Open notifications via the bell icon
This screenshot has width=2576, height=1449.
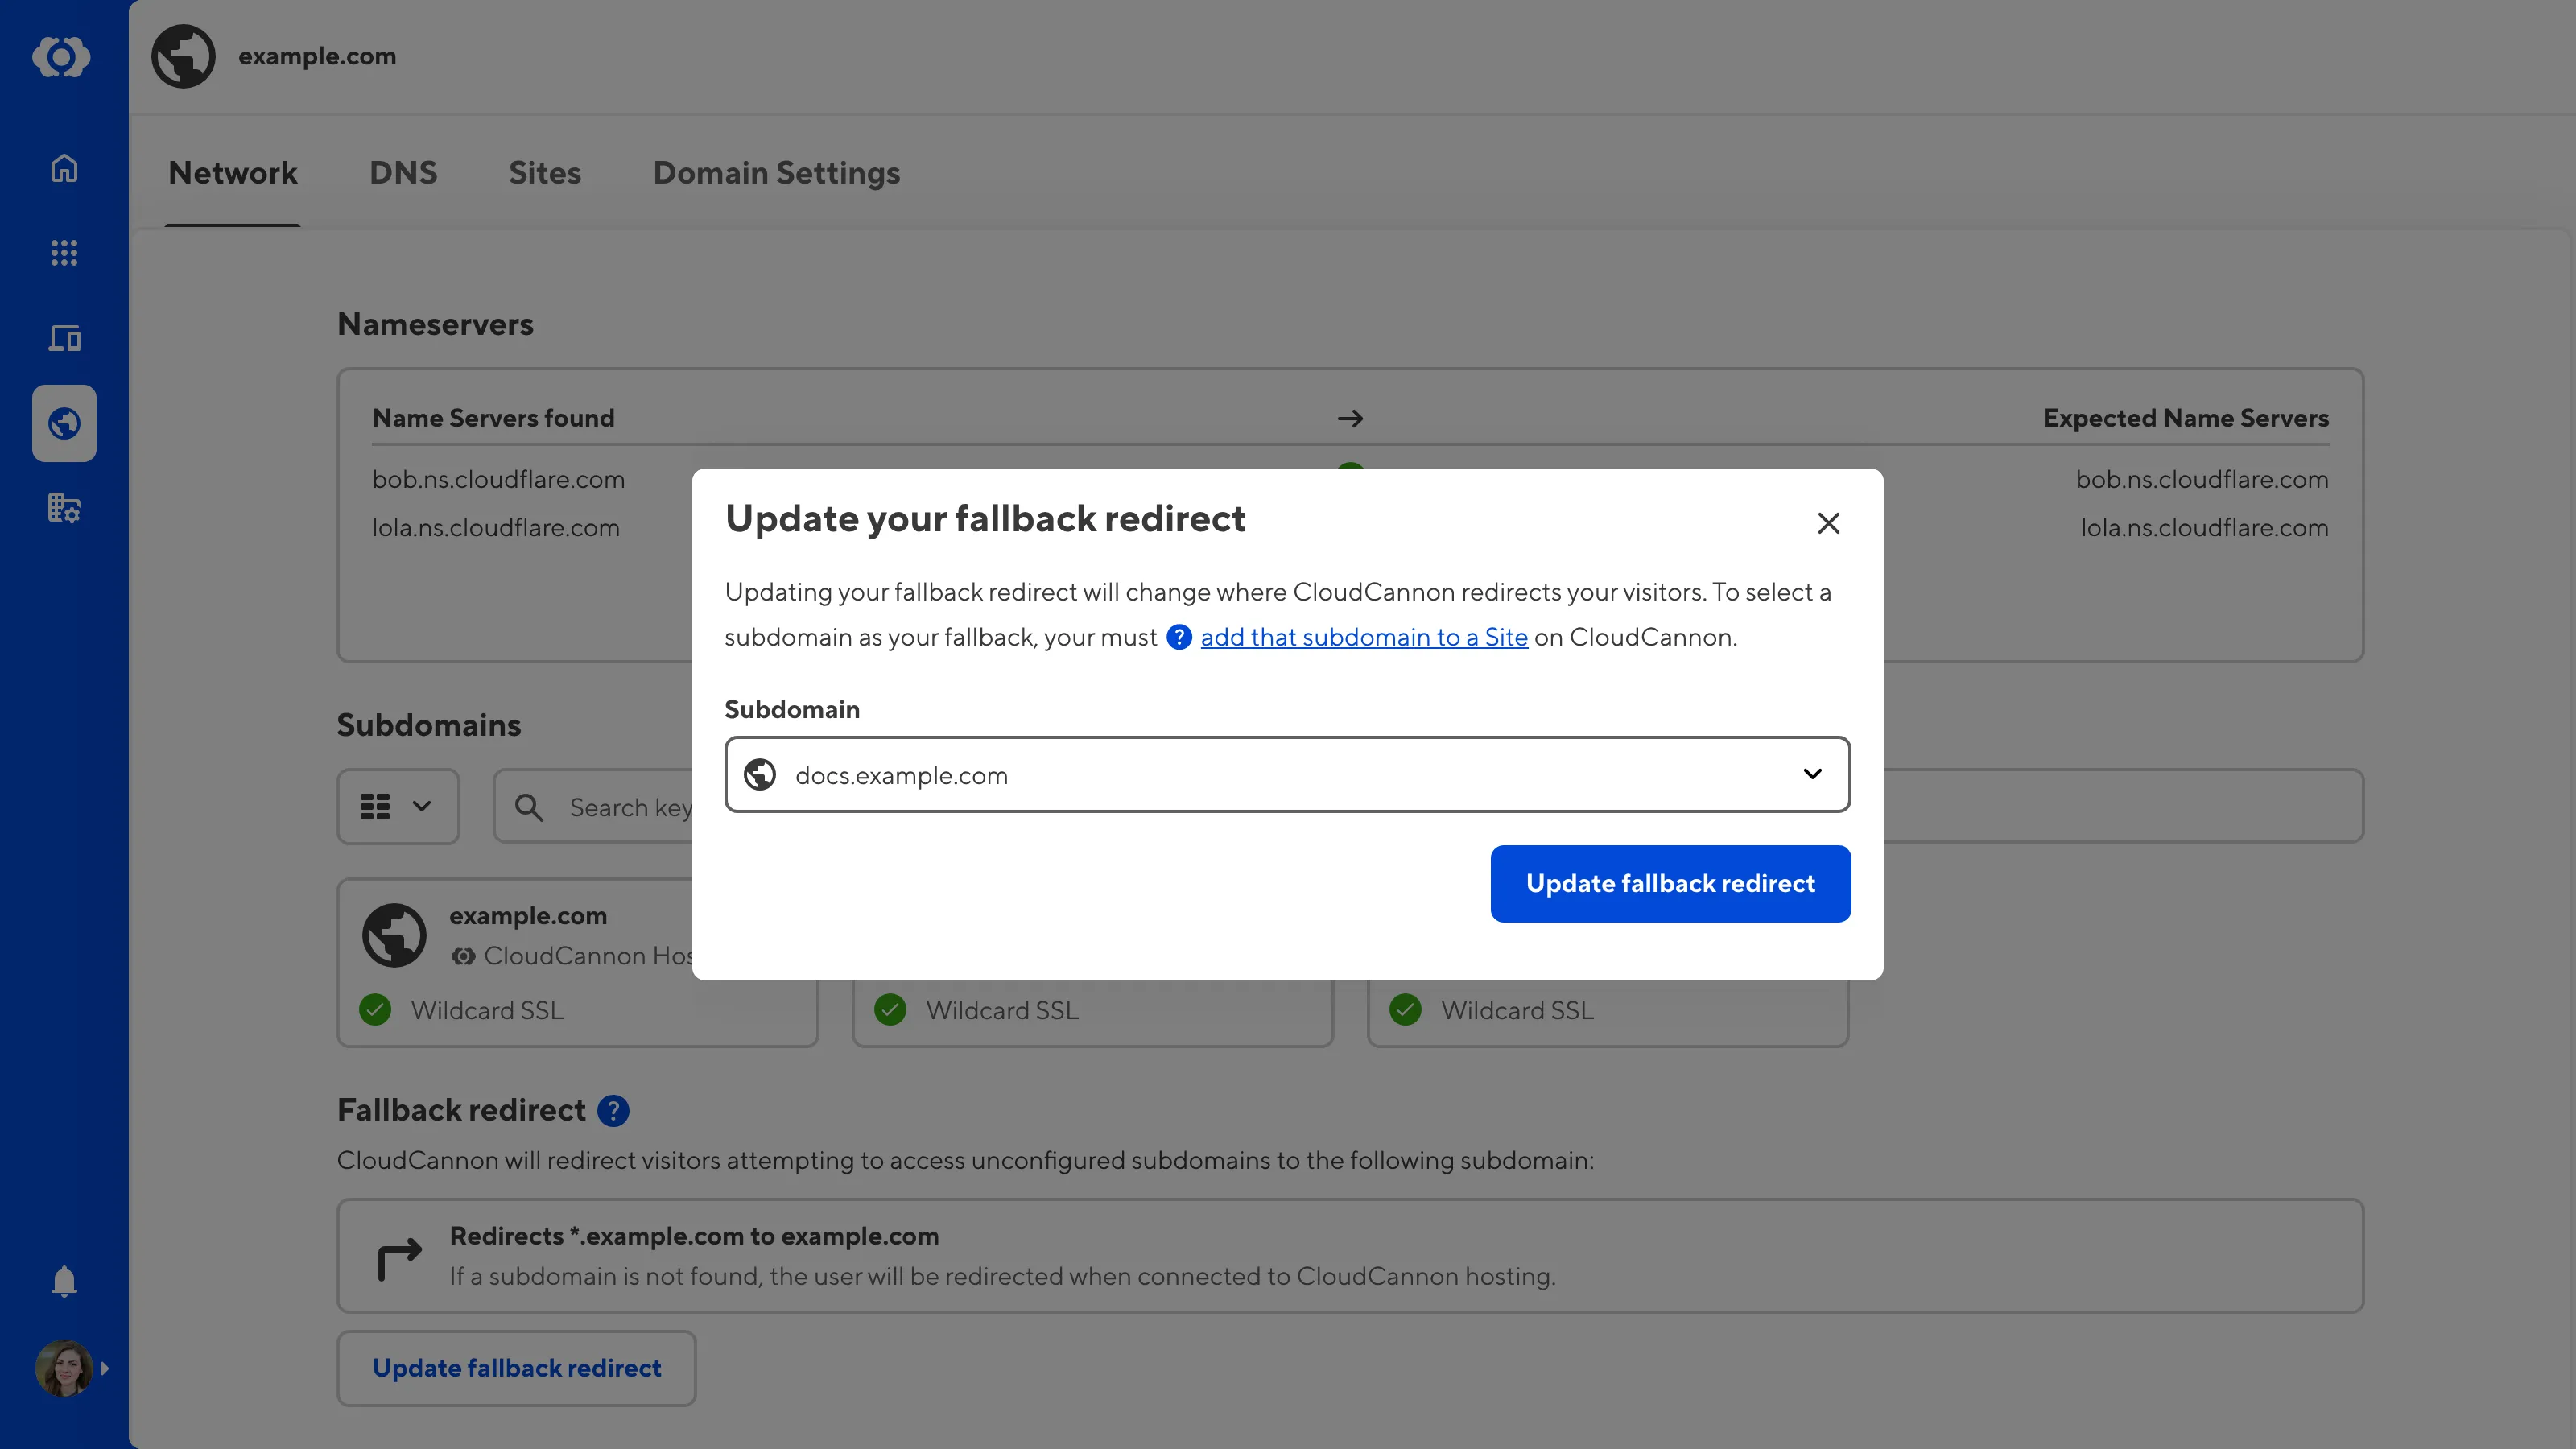63,1281
